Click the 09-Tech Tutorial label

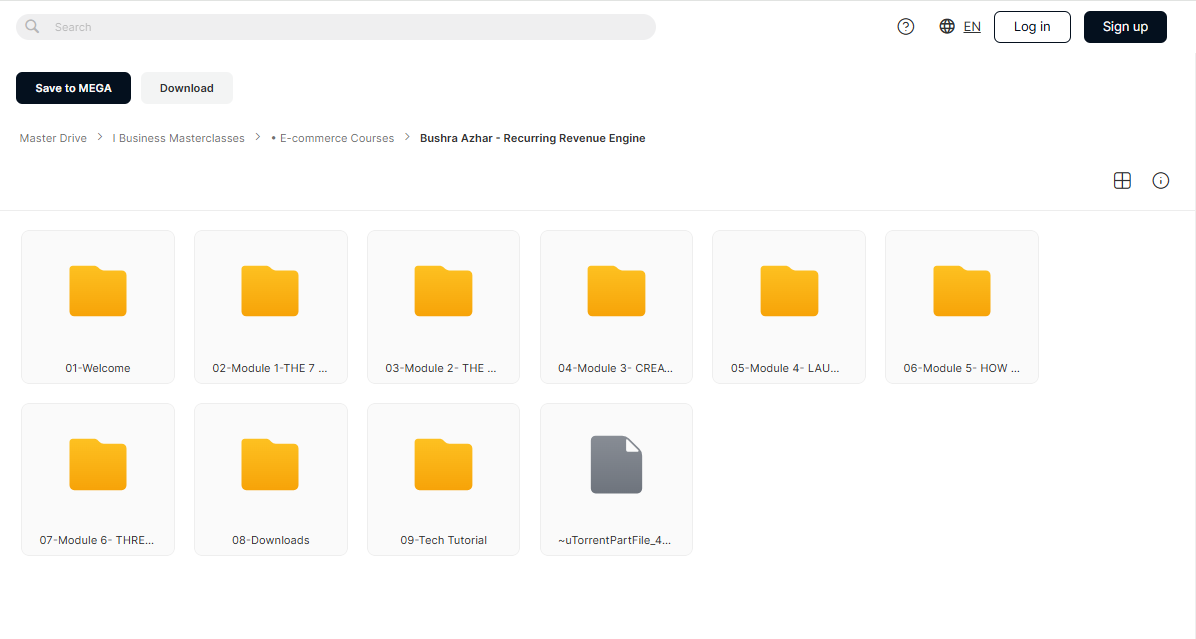click(443, 541)
